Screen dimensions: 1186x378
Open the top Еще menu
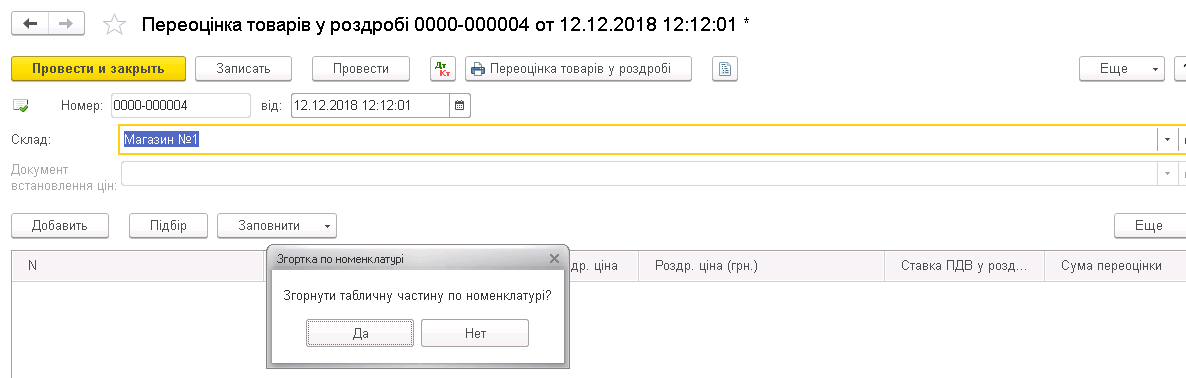point(1122,69)
